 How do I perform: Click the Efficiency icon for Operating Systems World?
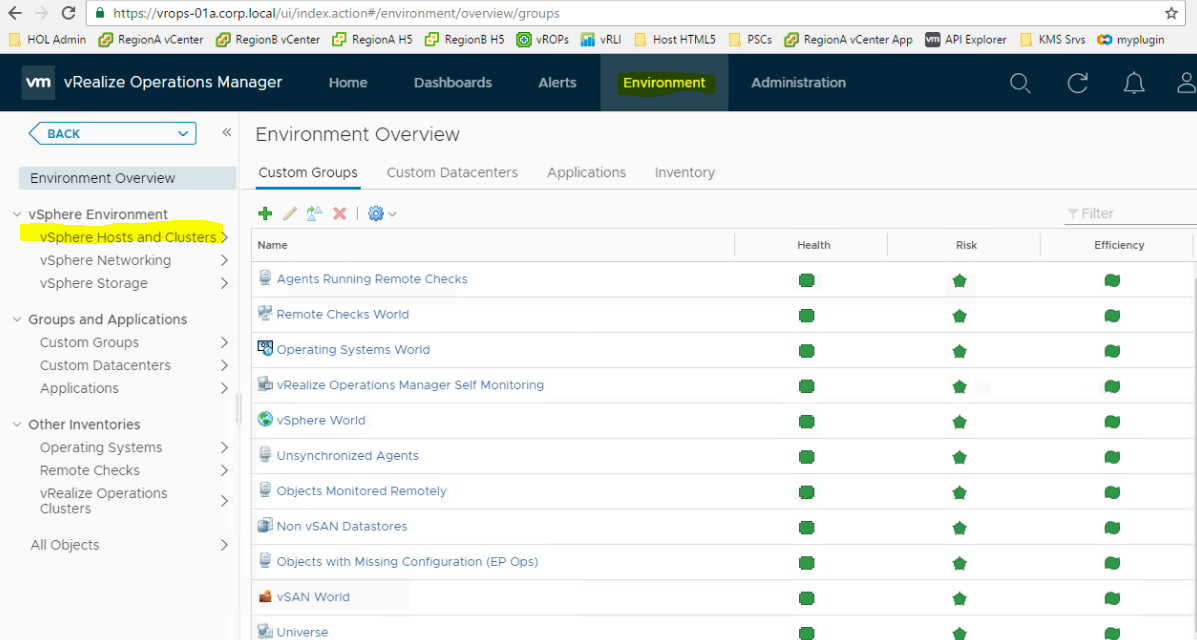(x=1112, y=351)
